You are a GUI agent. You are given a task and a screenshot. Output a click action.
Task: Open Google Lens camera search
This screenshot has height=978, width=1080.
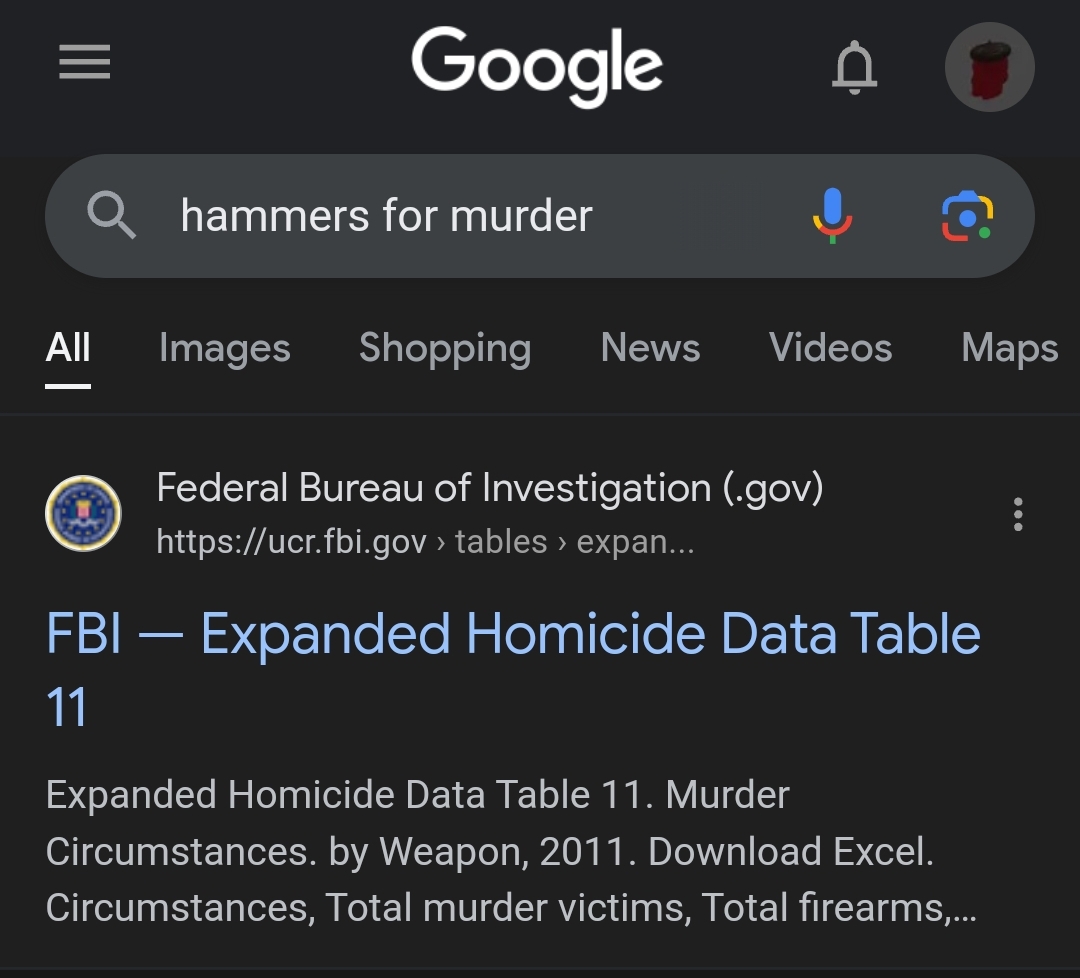tap(967, 215)
